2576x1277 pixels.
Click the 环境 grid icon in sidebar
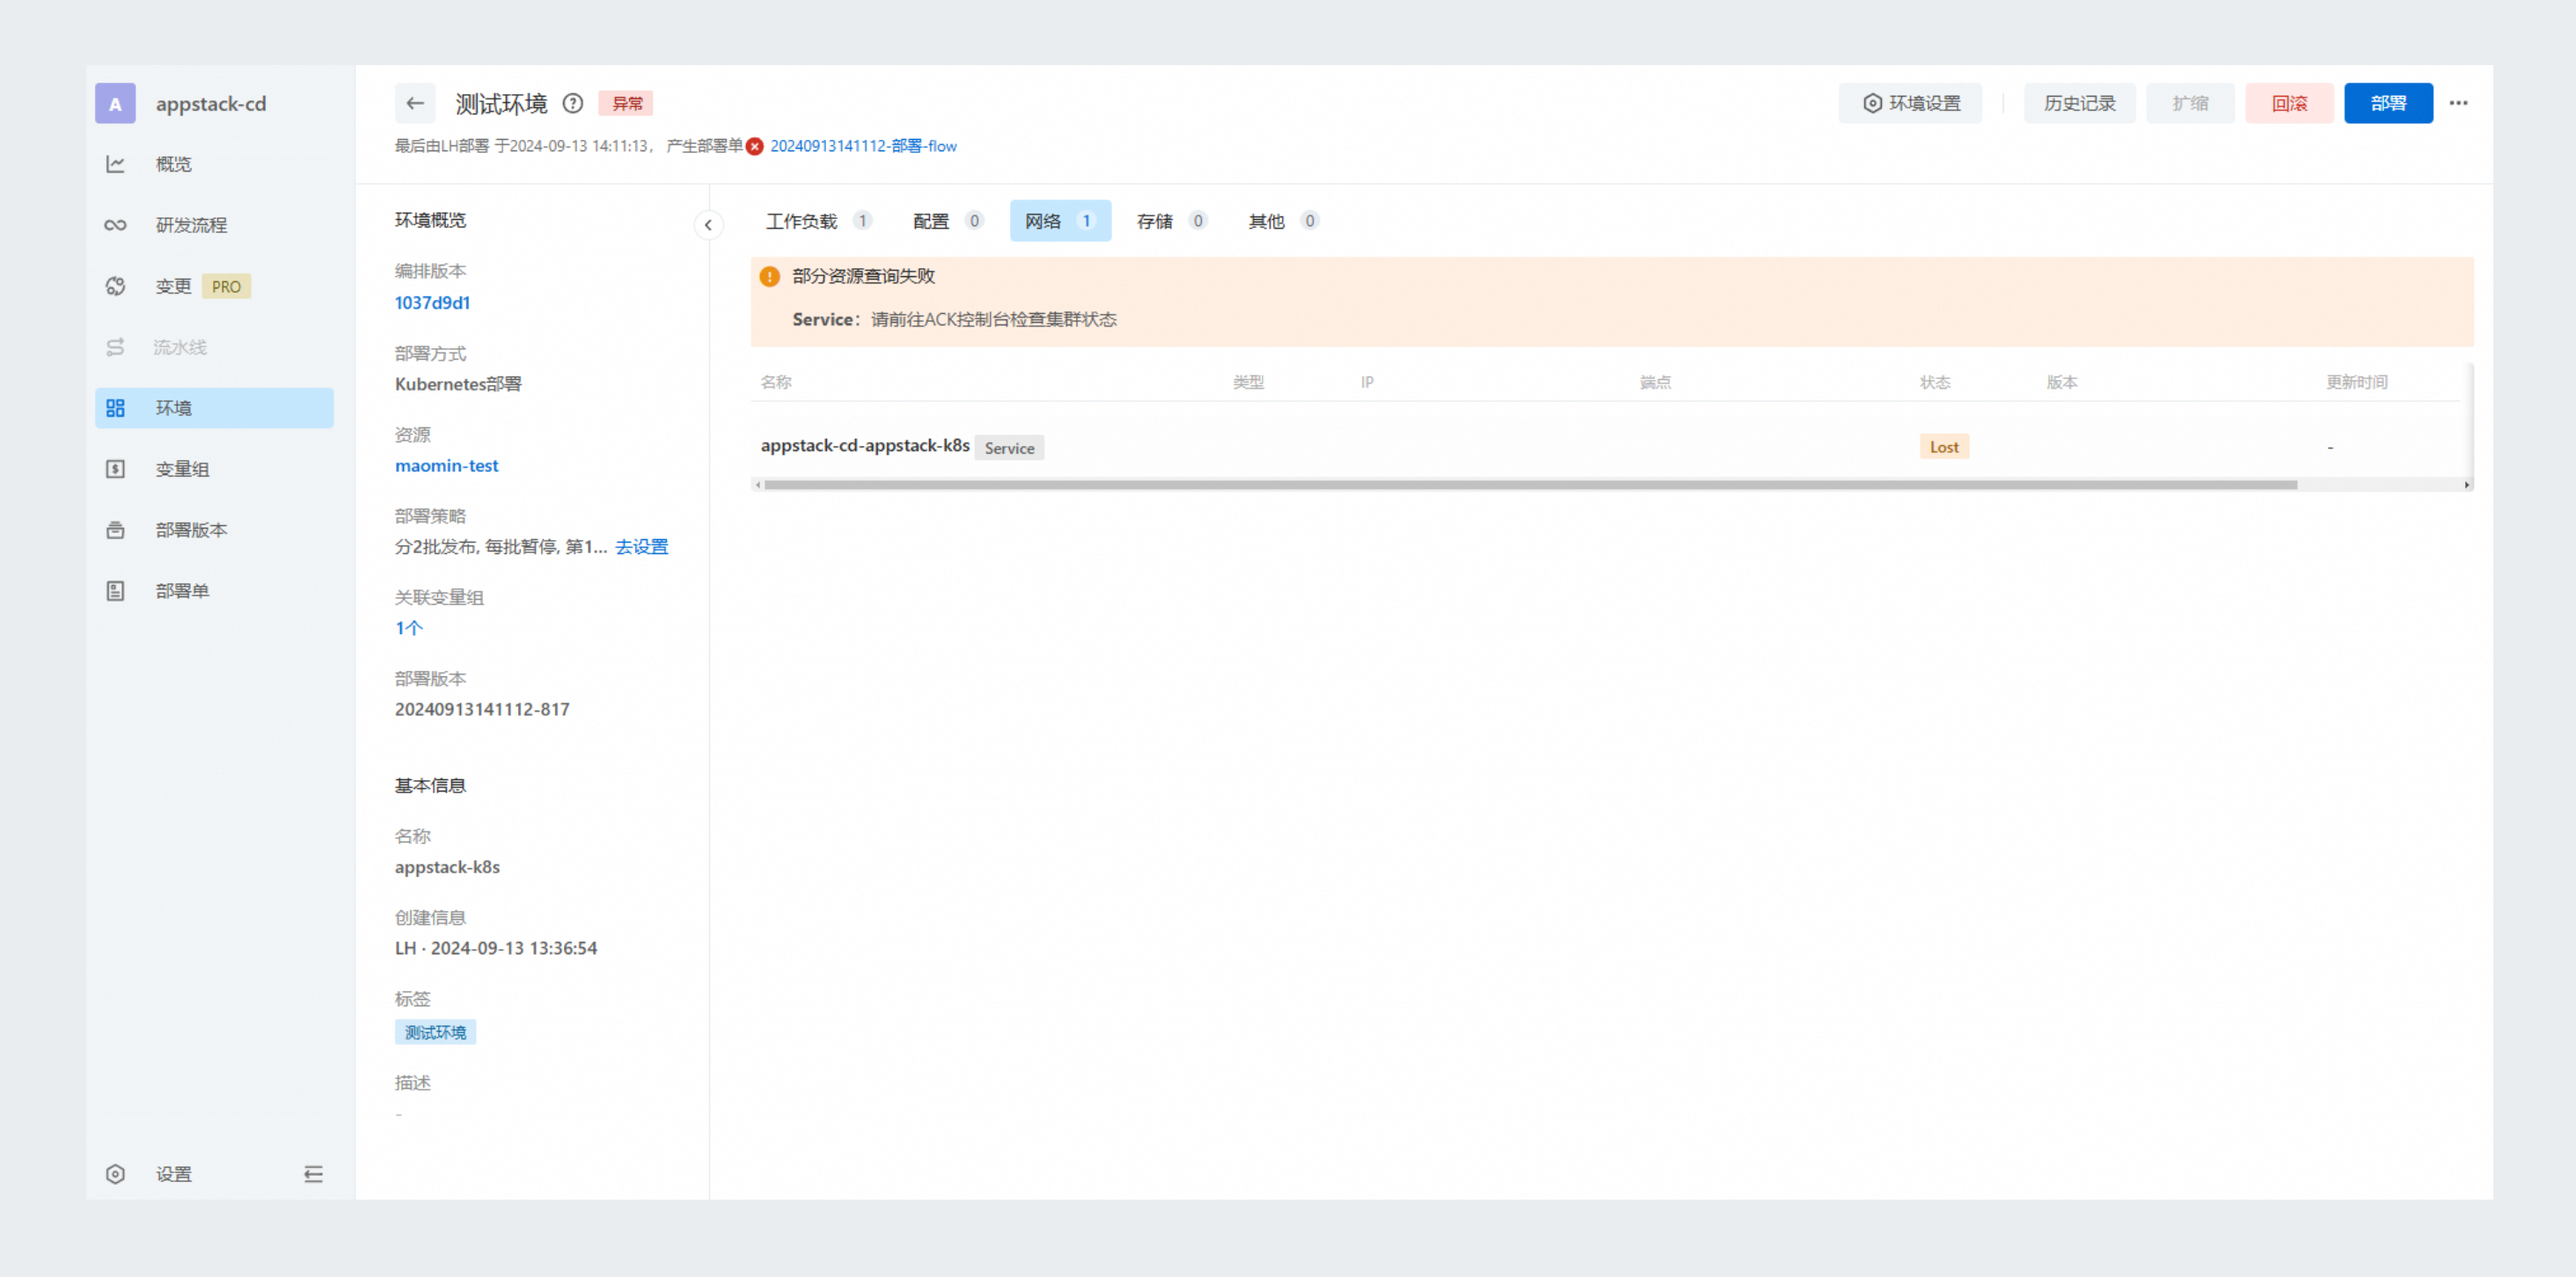(x=115, y=408)
